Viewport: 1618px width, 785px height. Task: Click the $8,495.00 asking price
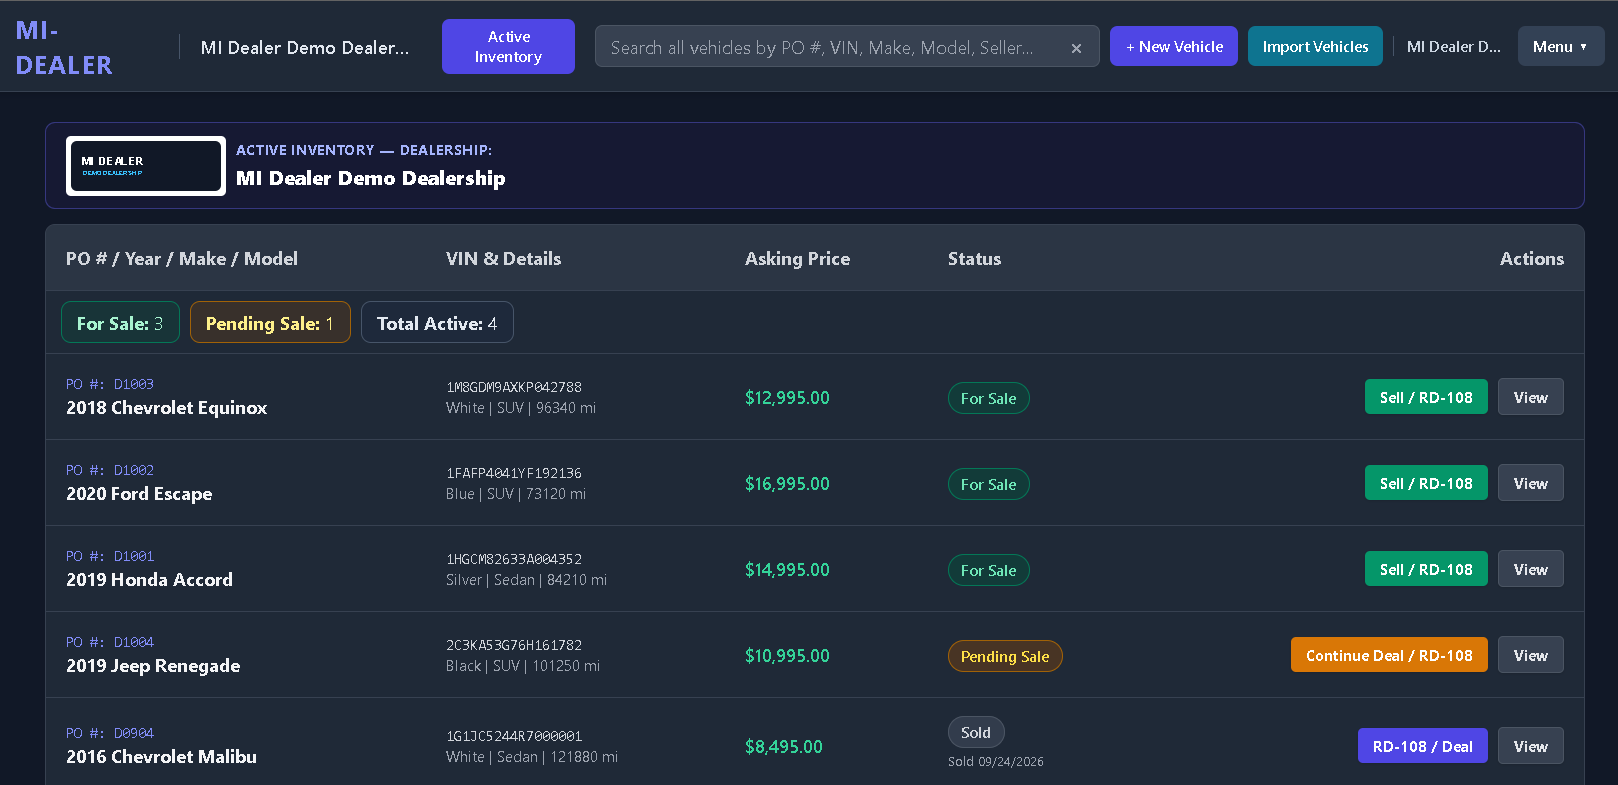[x=784, y=746]
